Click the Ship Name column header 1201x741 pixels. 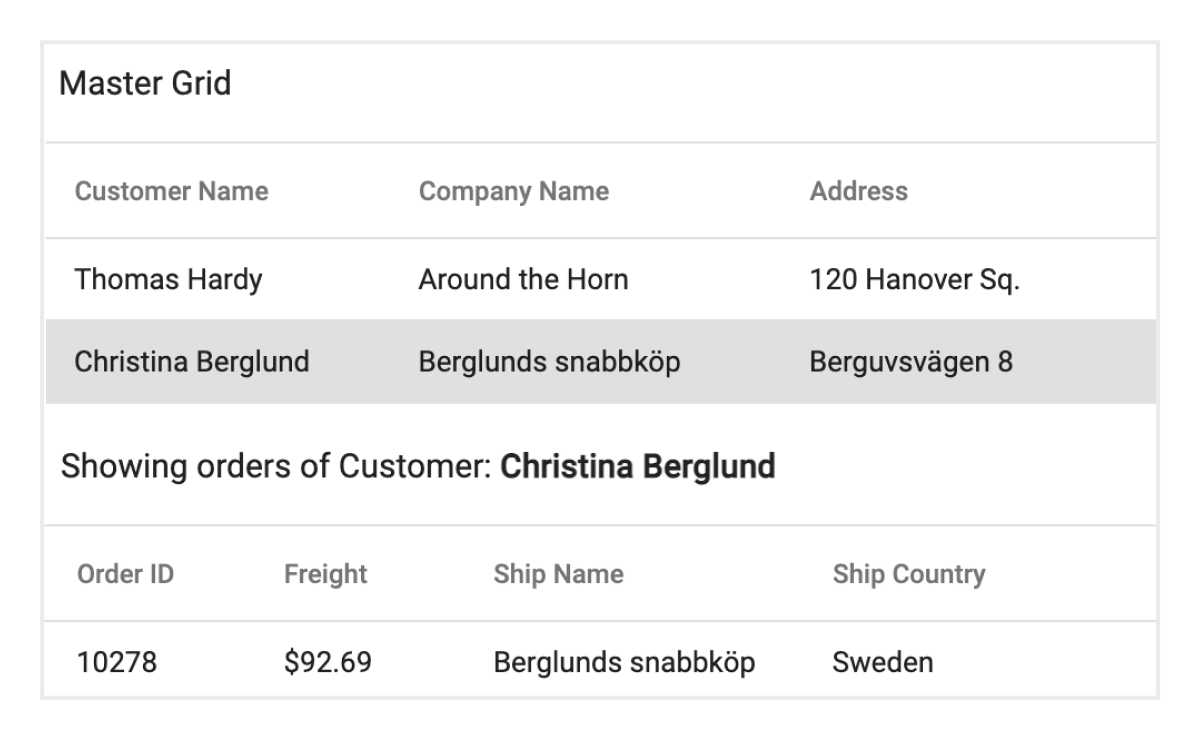[x=558, y=574]
